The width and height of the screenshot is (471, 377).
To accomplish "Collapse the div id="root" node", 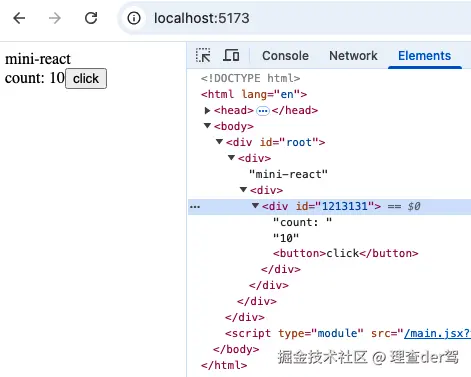I will click(219, 142).
